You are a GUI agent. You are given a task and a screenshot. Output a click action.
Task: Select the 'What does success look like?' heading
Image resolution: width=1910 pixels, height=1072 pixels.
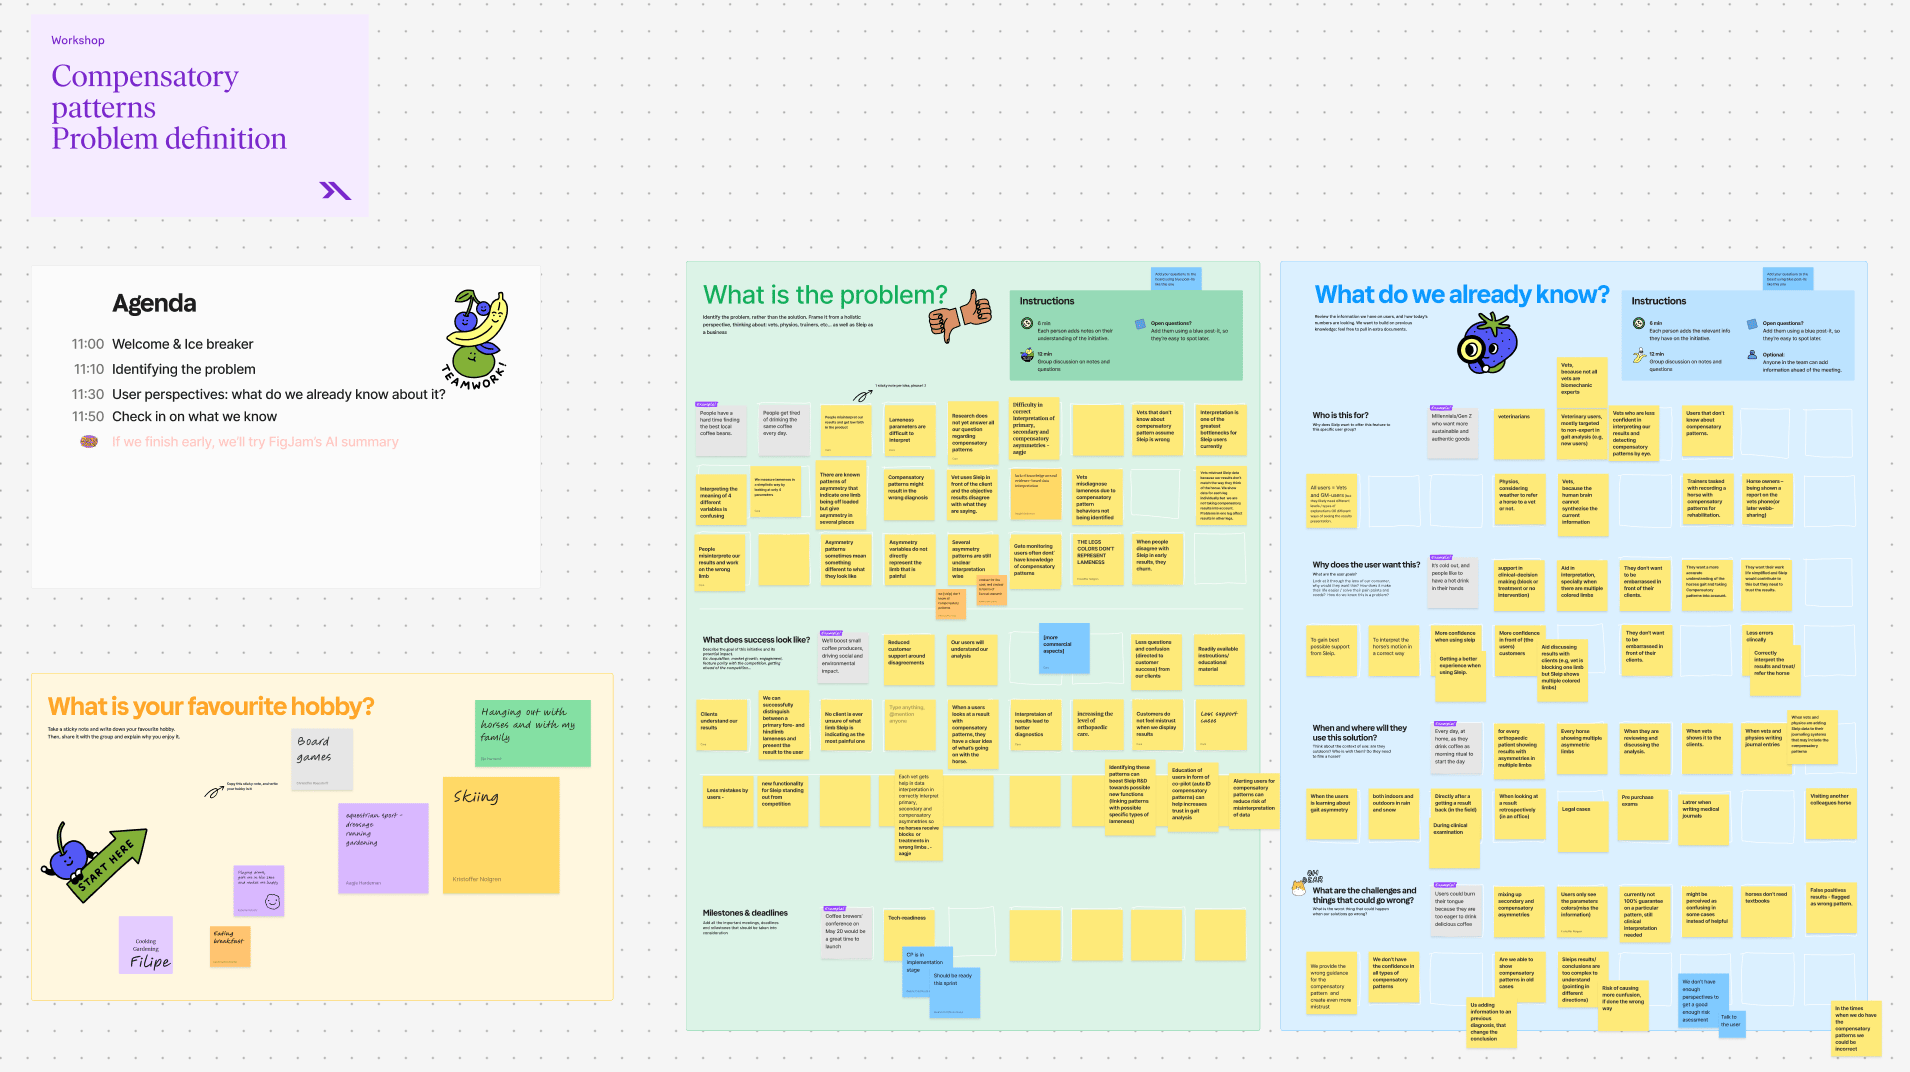(x=756, y=640)
